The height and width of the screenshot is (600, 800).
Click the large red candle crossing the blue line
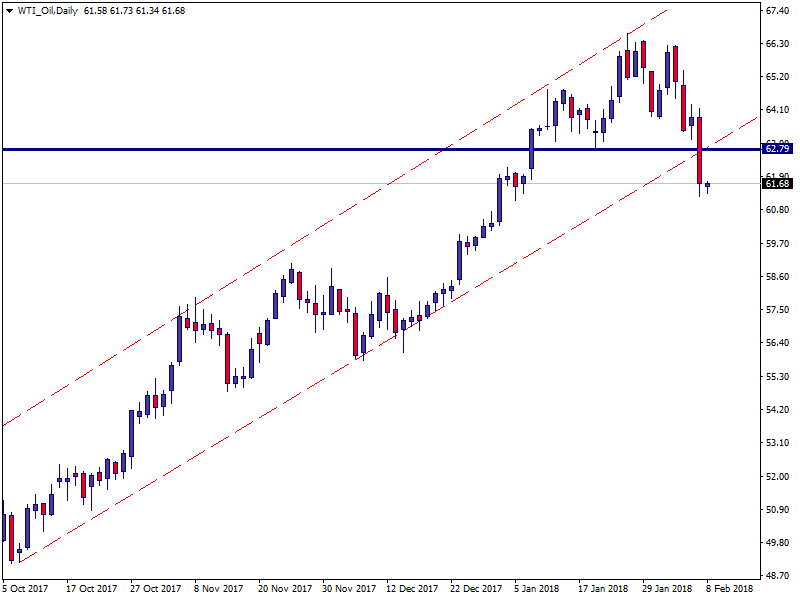(700, 150)
